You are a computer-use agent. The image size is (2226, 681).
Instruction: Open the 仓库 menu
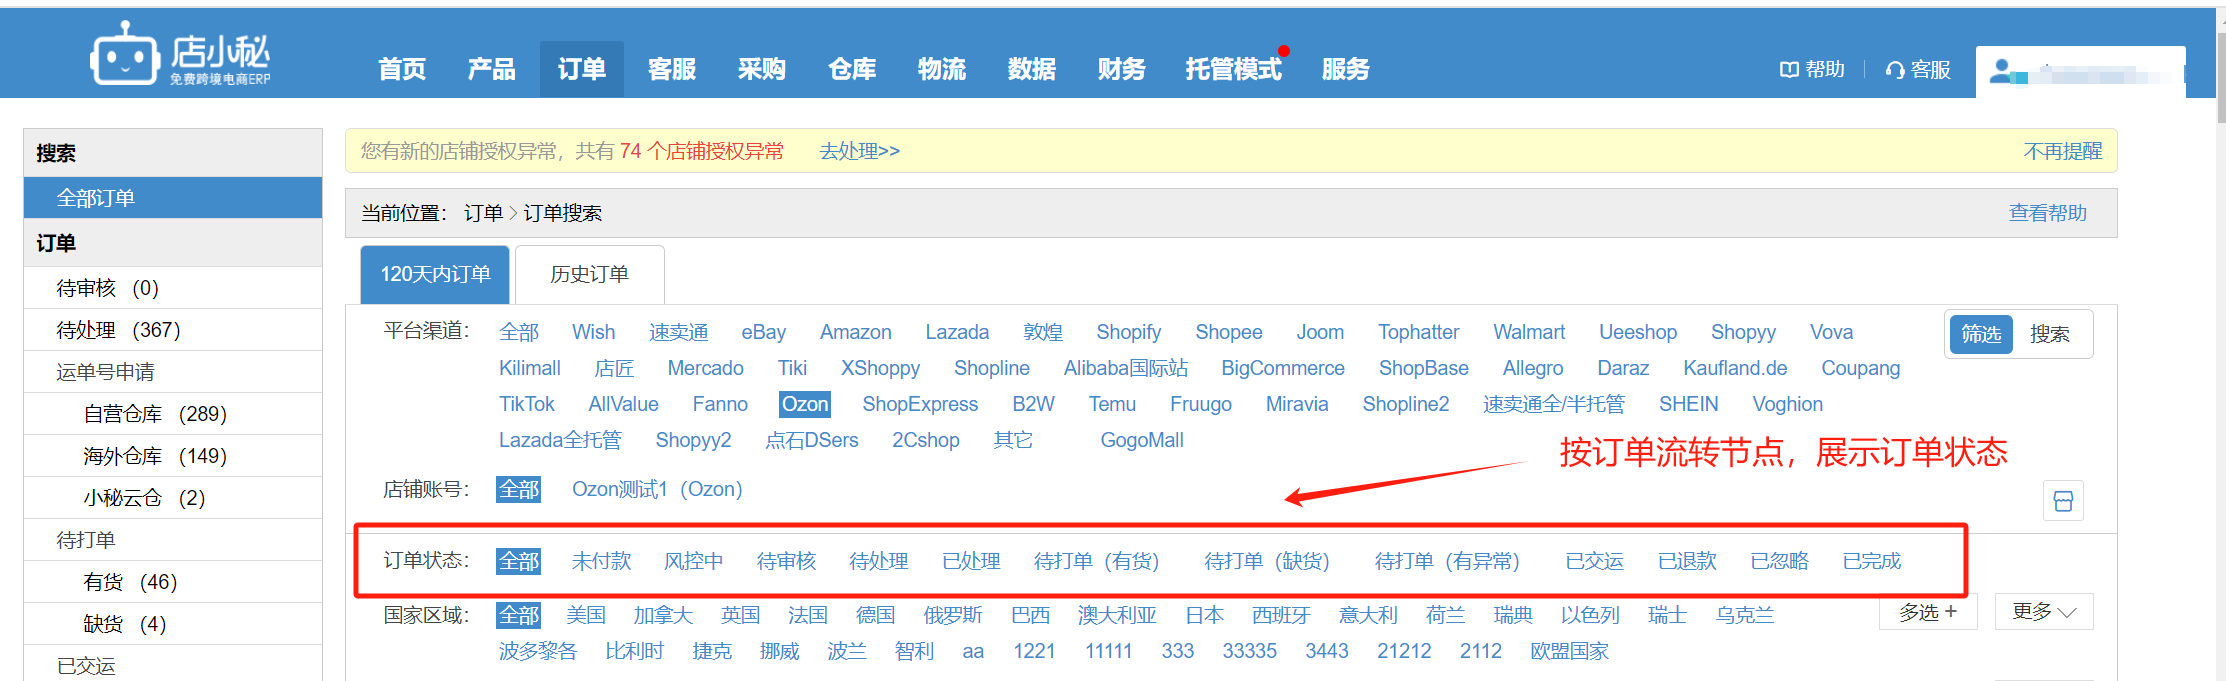click(x=852, y=69)
